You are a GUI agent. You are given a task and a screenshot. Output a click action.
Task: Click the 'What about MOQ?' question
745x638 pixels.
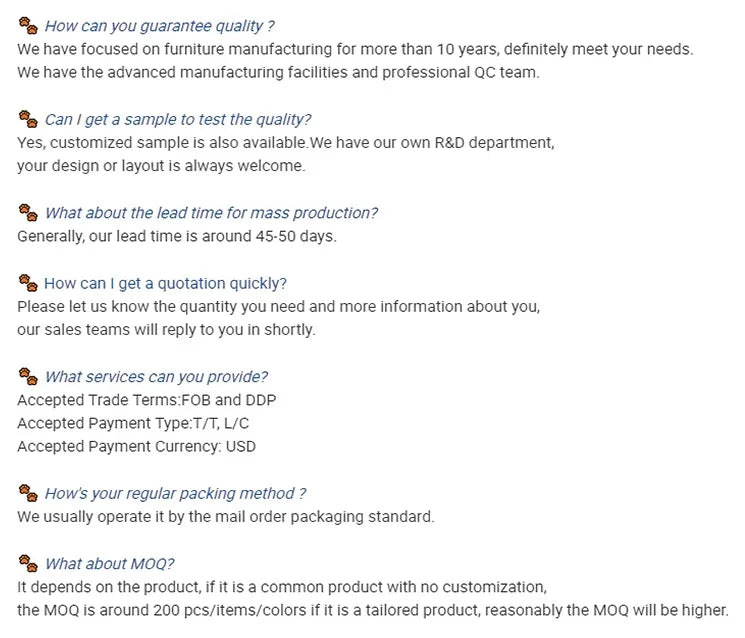pyautogui.click(x=109, y=564)
